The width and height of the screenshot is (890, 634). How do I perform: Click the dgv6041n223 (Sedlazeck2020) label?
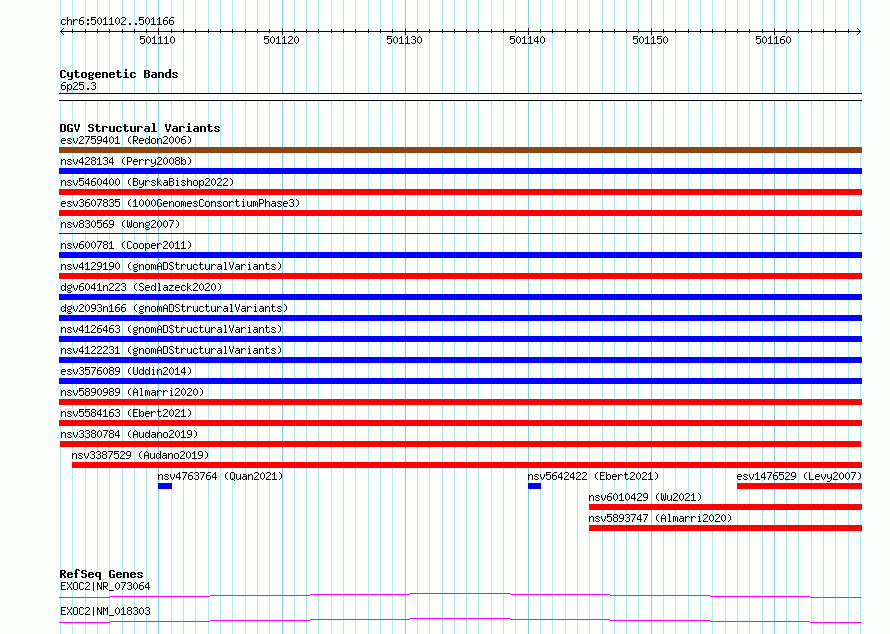pyautogui.click(x=141, y=287)
